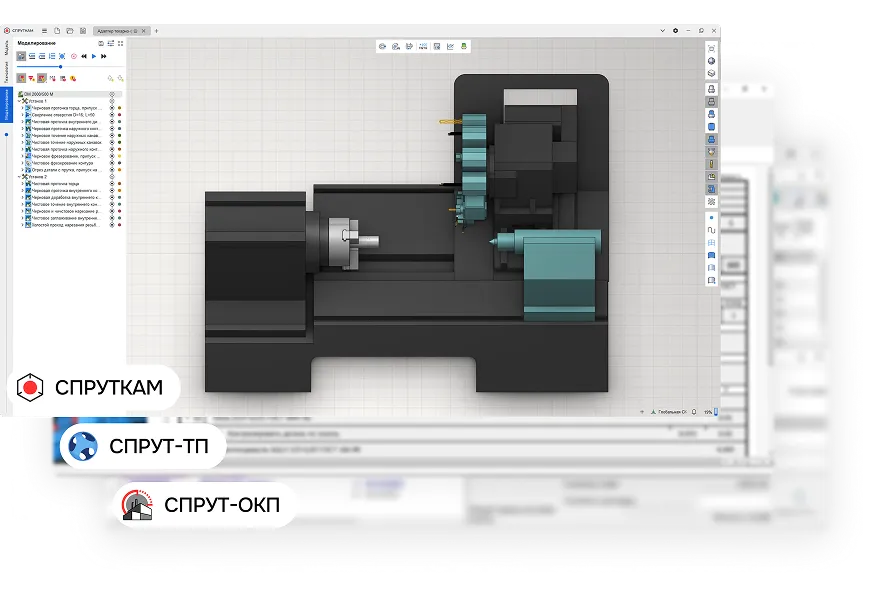Toggle visibility of Холостой проход operation
The image size is (870, 604).
112,225
